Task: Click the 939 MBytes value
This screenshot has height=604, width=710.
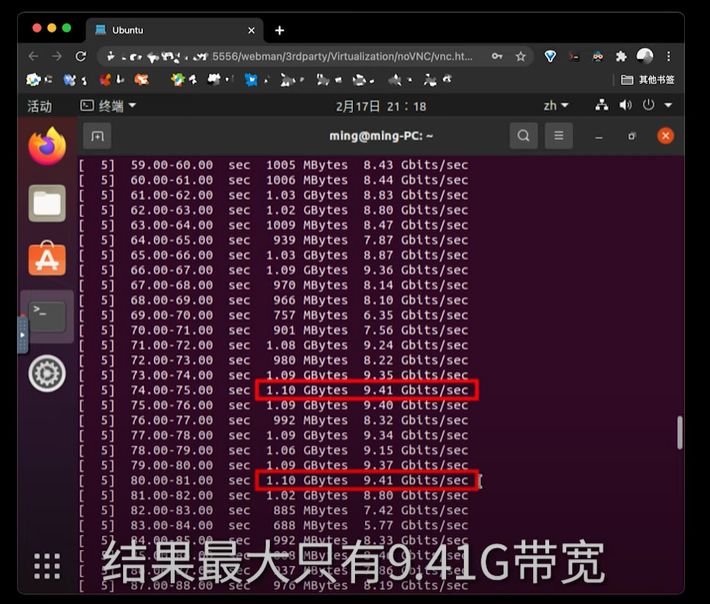Action: [311, 240]
